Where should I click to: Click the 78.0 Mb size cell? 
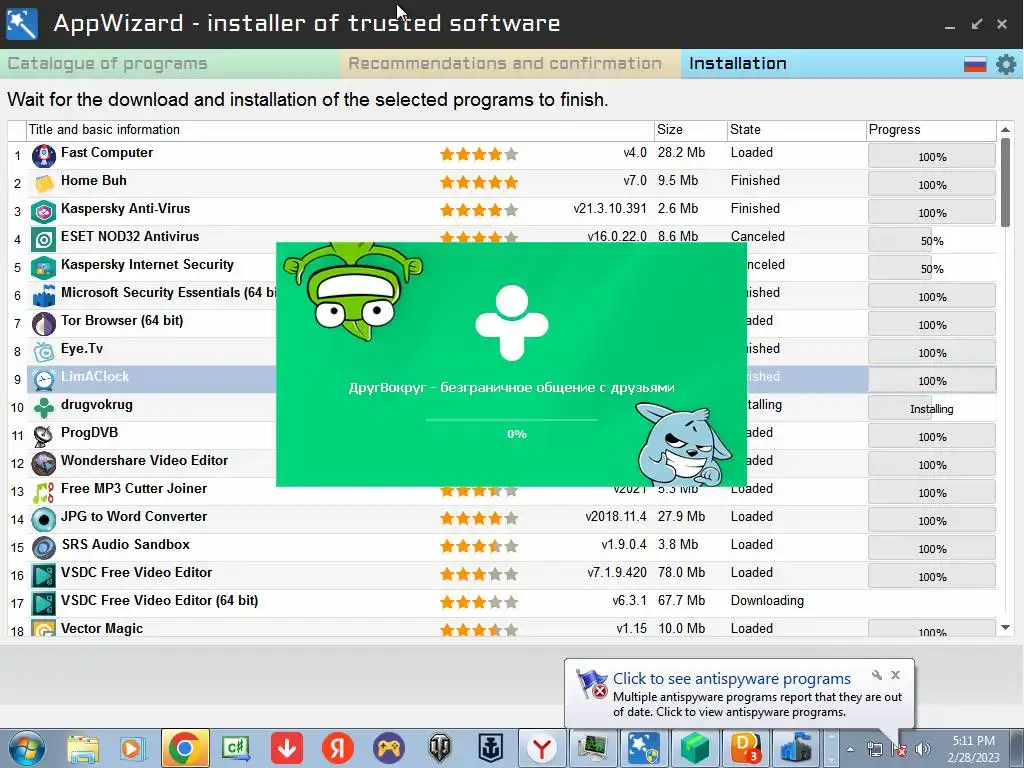click(x=681, y=572)
